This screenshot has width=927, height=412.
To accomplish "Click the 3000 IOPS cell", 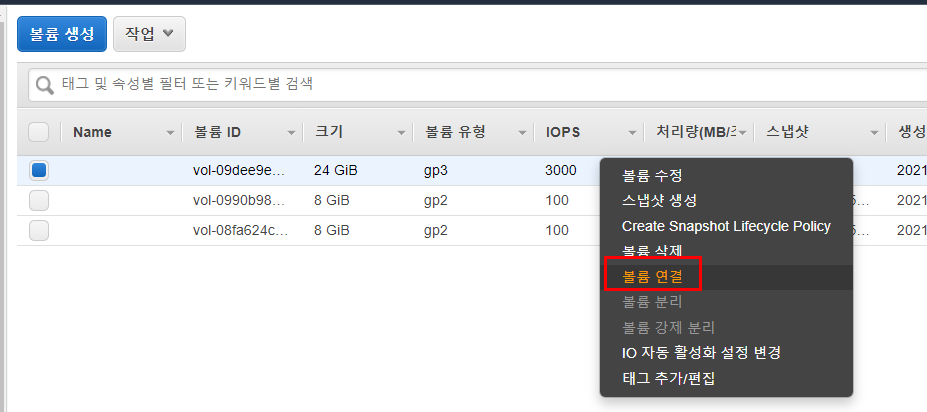I will [560, 171].
